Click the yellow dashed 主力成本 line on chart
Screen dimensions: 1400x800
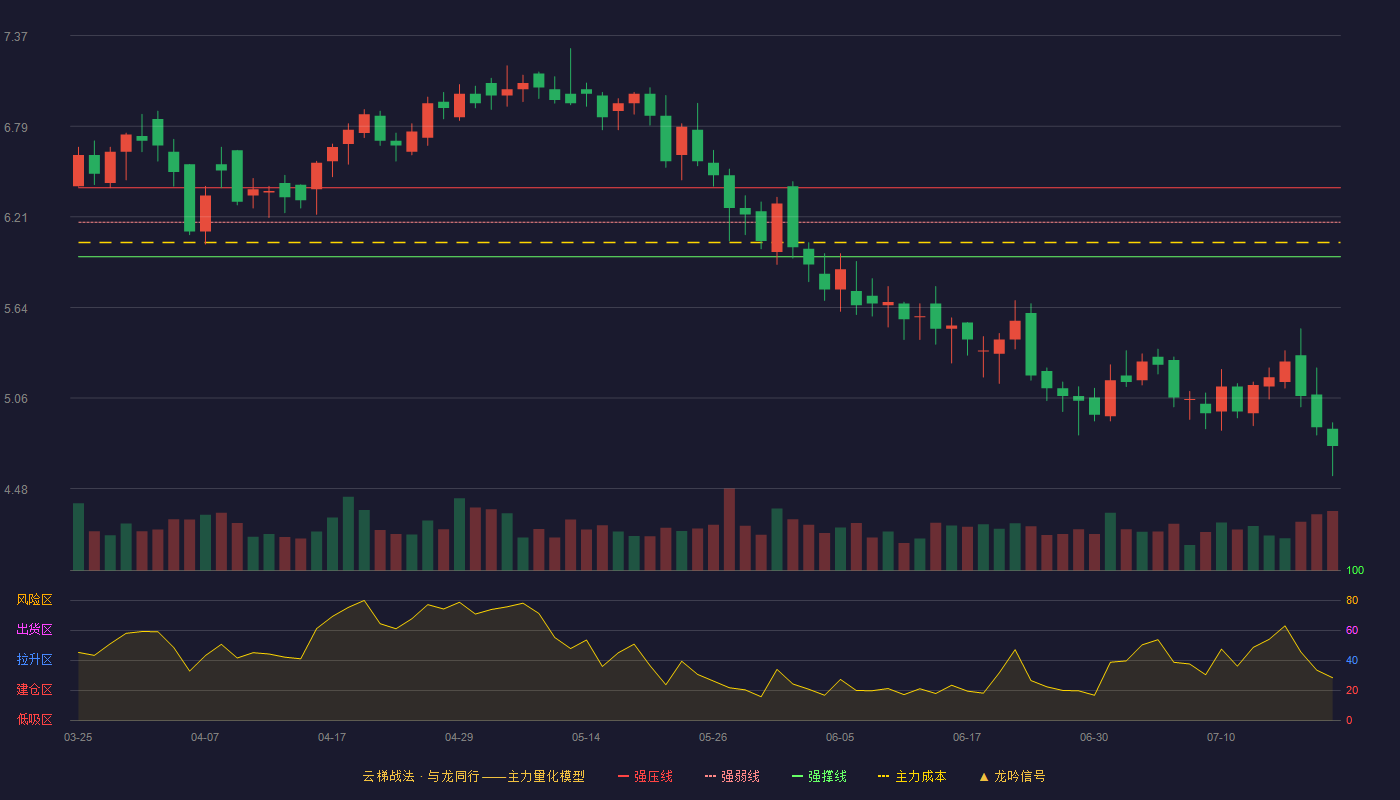point(709,242)
